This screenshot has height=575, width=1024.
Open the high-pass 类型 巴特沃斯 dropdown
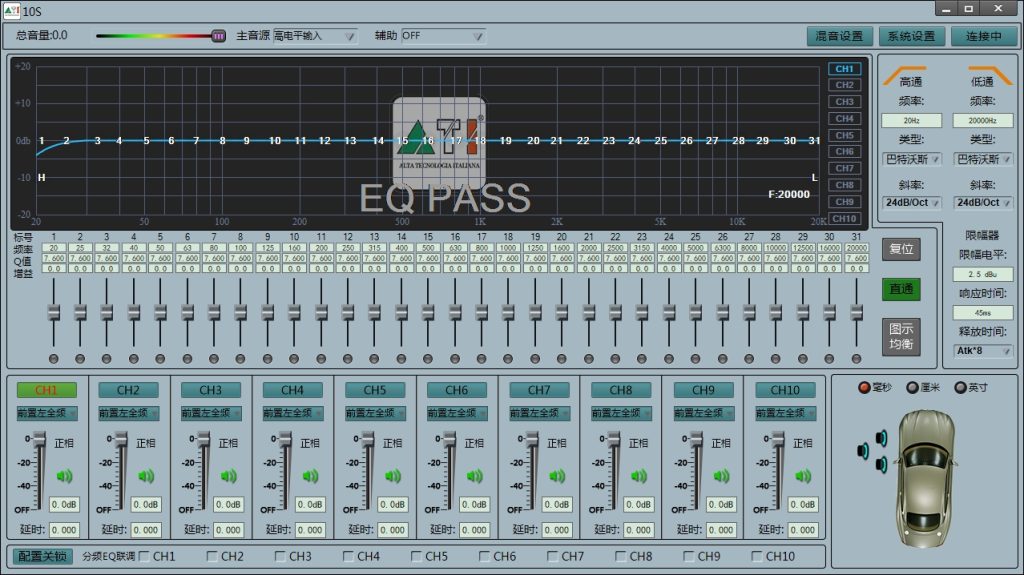click(912, 159)
